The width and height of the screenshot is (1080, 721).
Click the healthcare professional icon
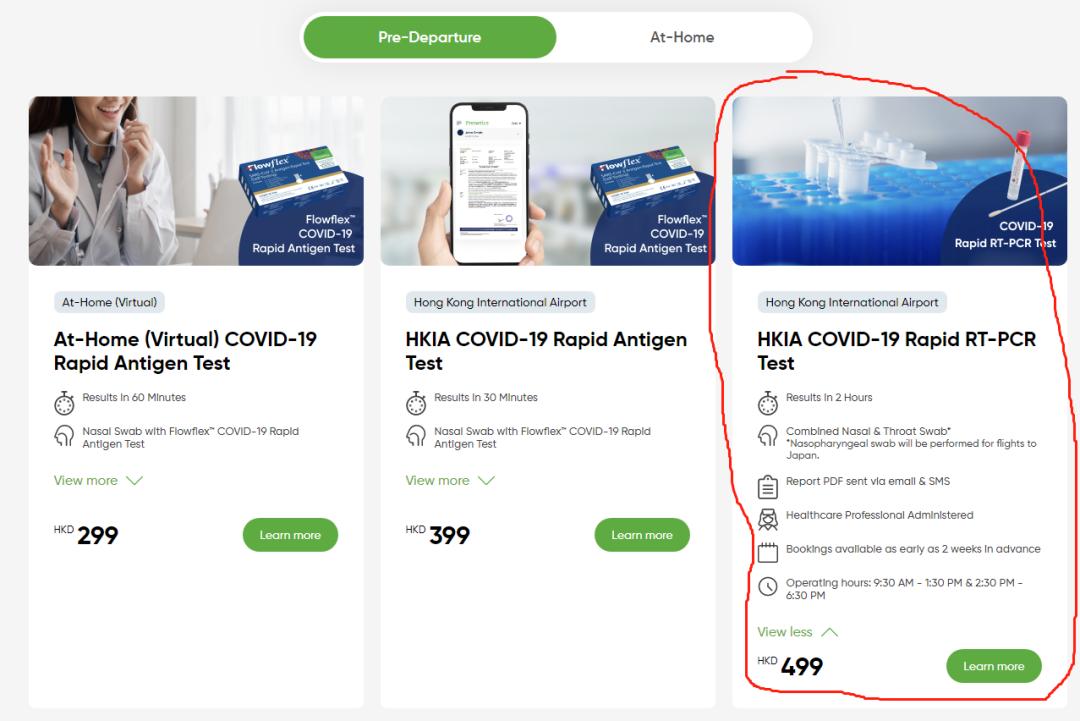pyautogui.click(x=768, y=520)
